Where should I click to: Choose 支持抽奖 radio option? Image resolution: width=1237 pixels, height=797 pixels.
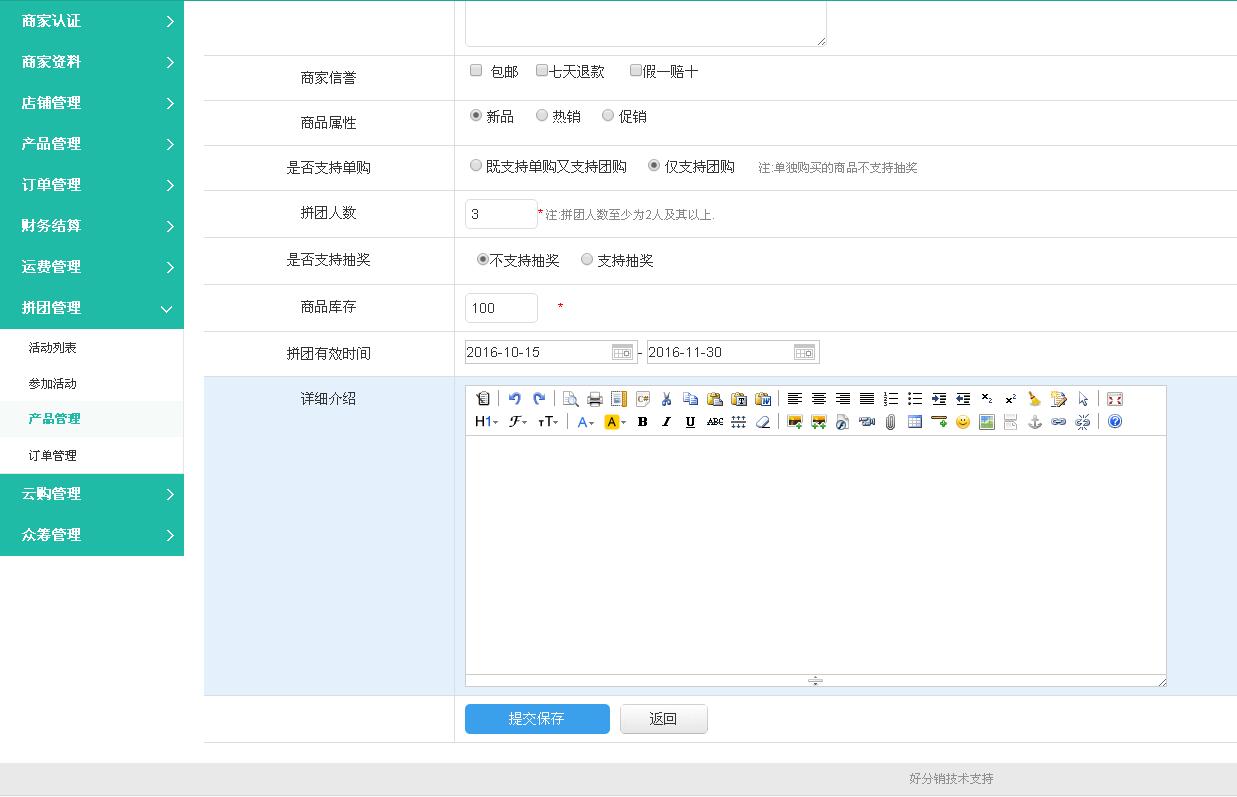(x=587, y=260)
